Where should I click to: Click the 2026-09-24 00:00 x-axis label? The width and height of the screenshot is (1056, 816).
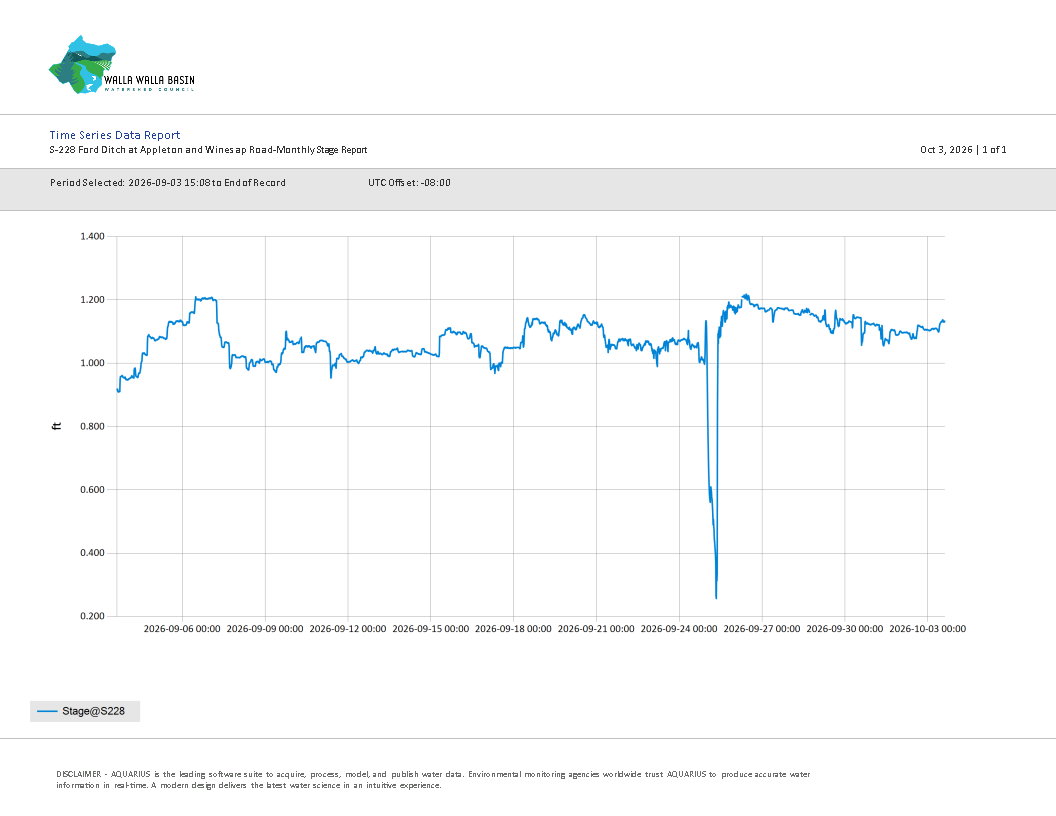pyautogui.click(x=679, y=629)
